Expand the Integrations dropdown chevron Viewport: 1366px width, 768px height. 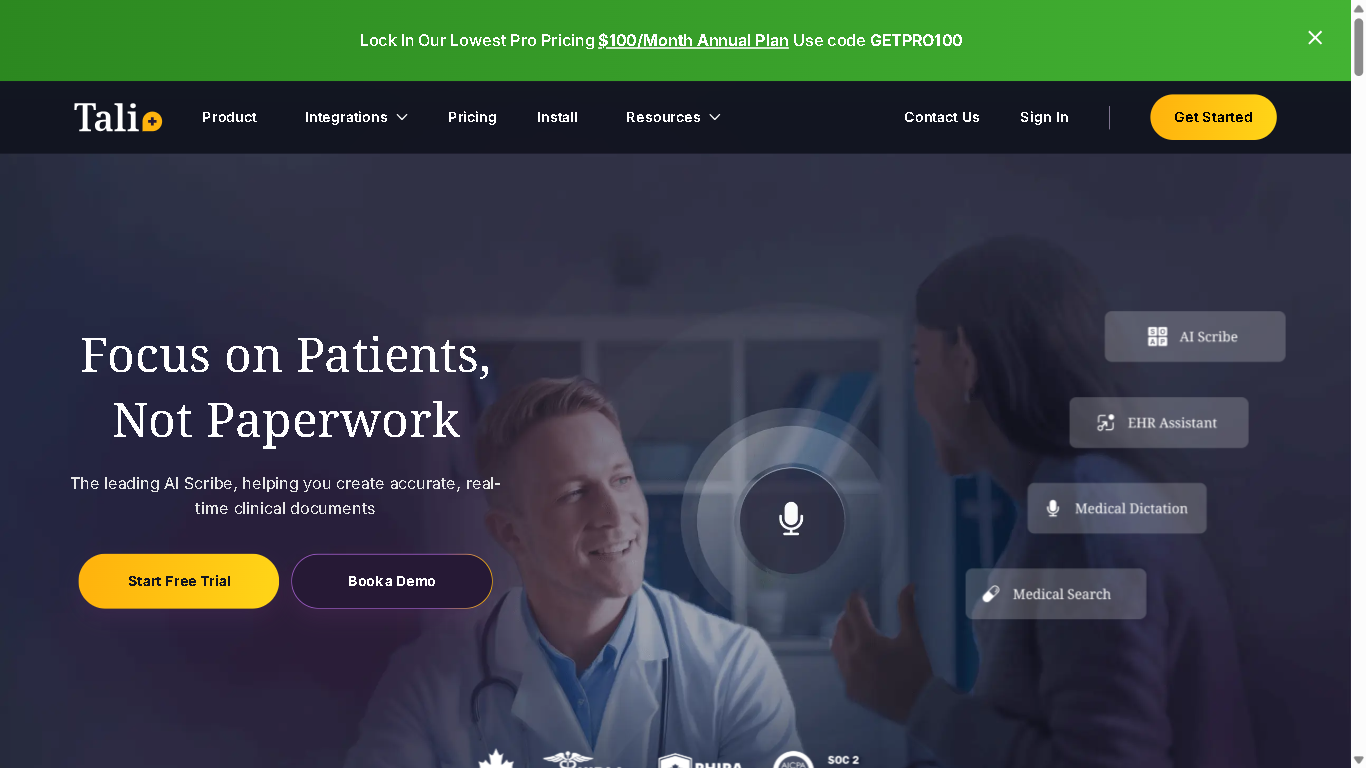[402, 117]
